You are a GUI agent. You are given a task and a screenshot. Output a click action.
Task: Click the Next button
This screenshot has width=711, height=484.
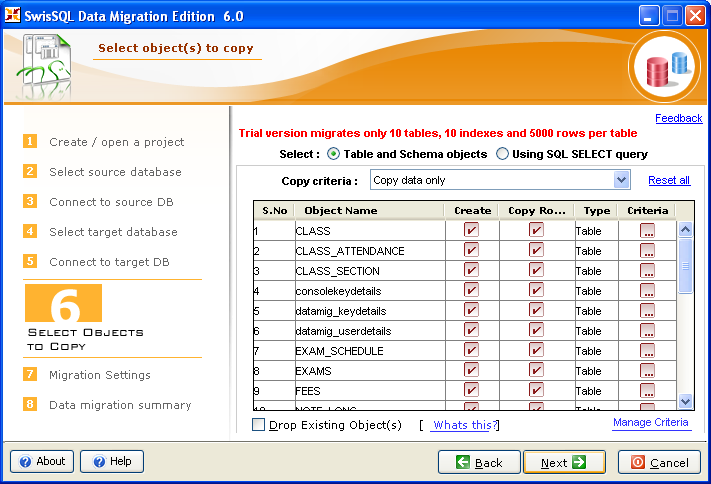[564, 462]
